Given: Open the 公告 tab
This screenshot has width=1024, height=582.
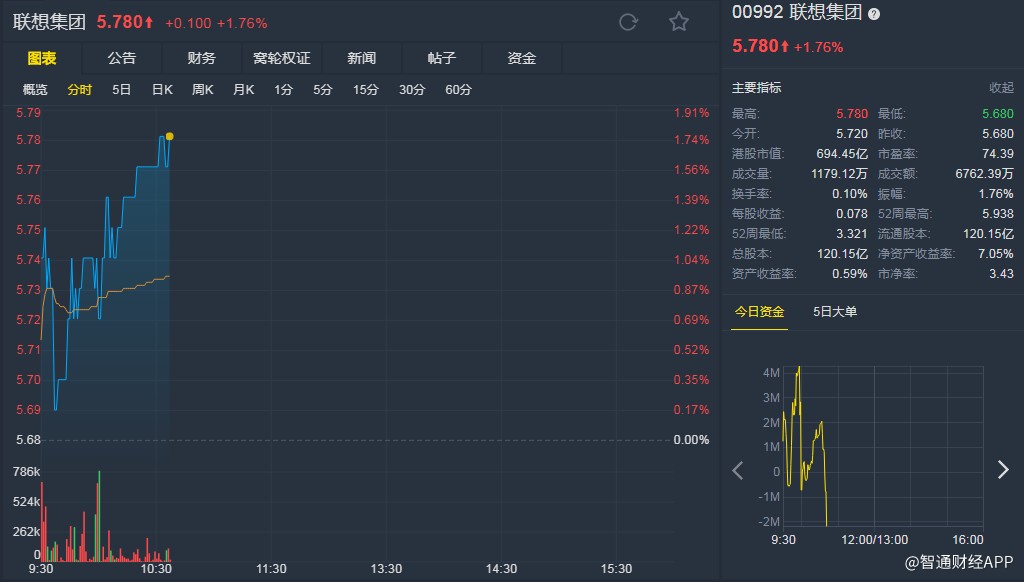Looking at the screenshot, I should pos(122,58).
